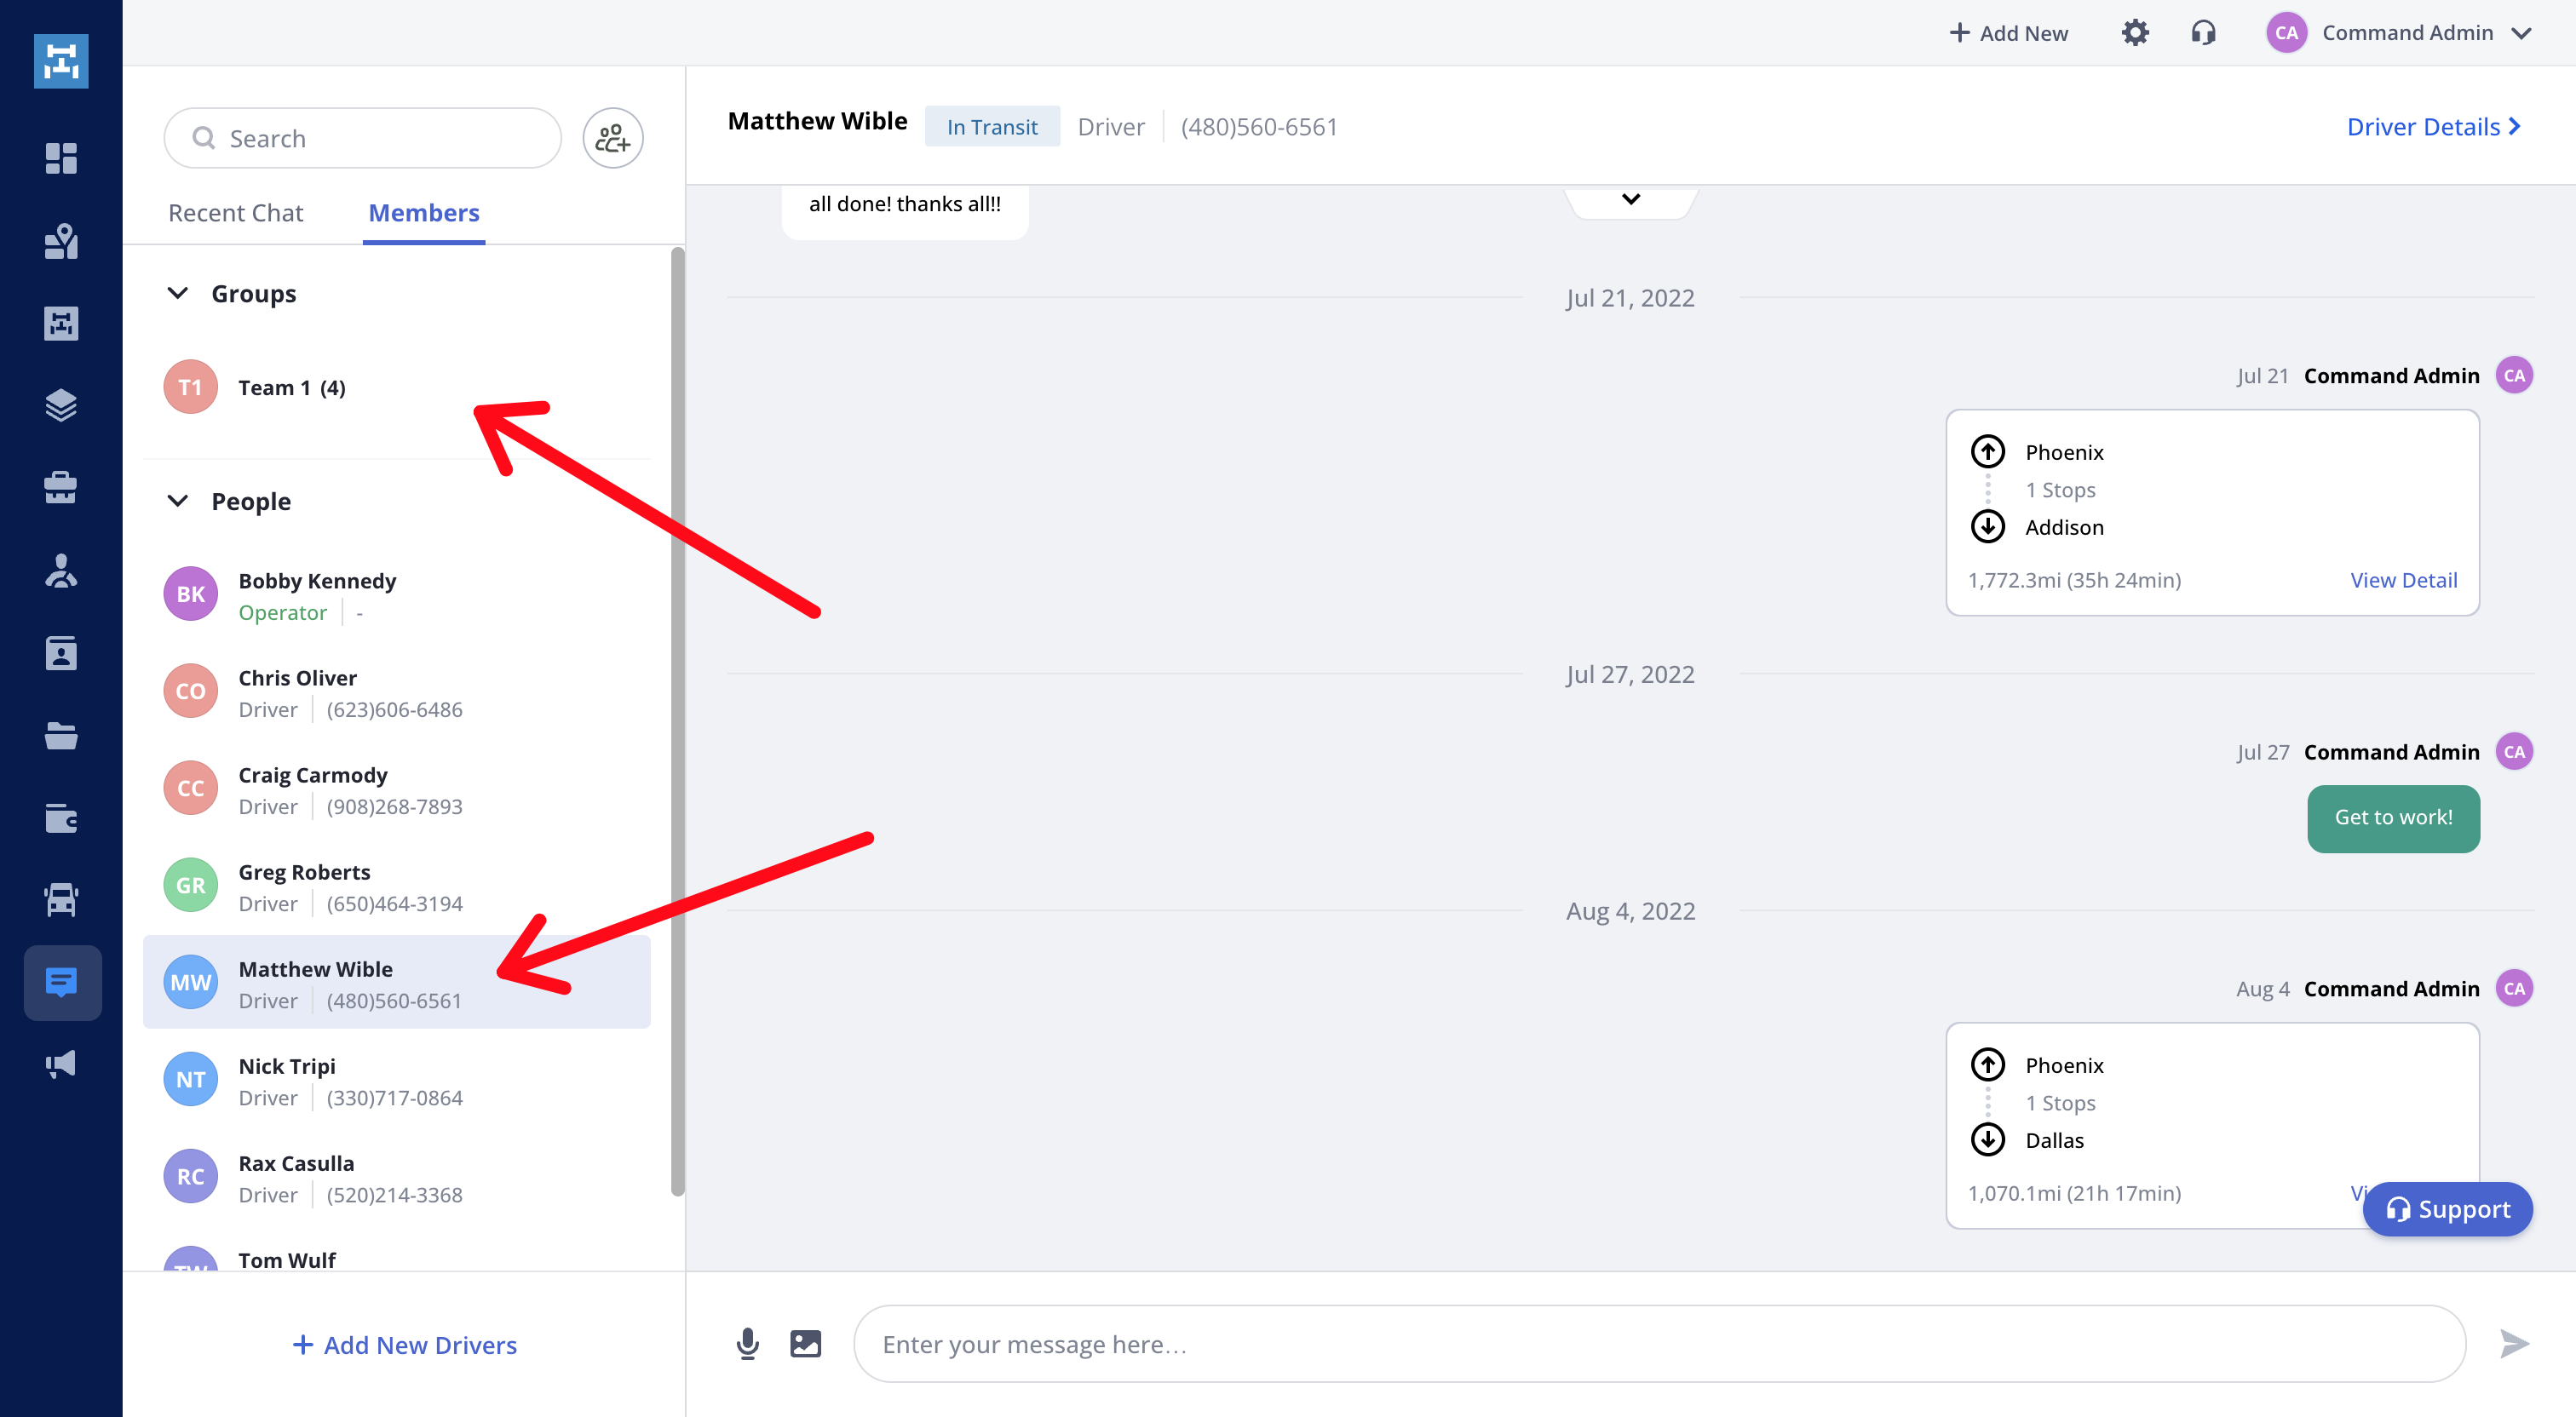Click '1,772.3mi (35h 24min)' distance text

[2074, 580]
